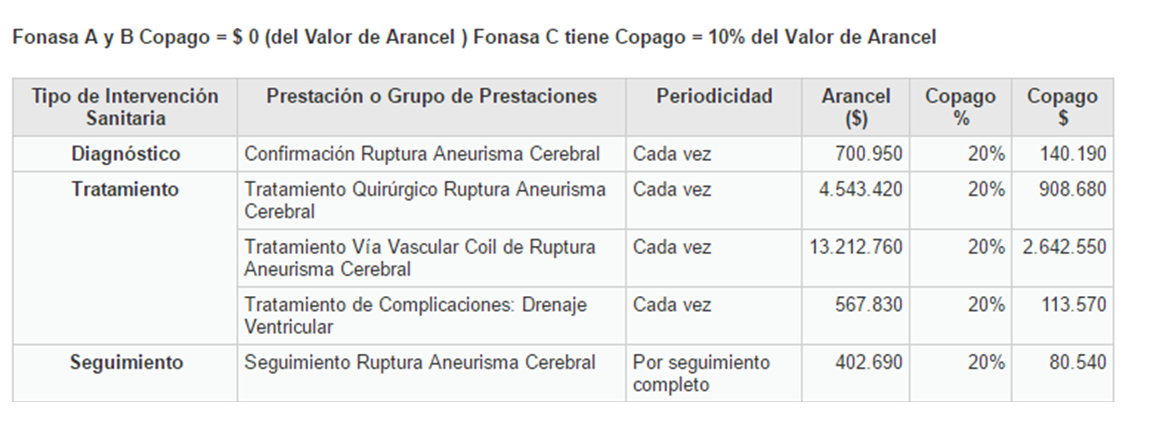
Task: Click the Fonasa copago heading text
Action: click(474, 38)
